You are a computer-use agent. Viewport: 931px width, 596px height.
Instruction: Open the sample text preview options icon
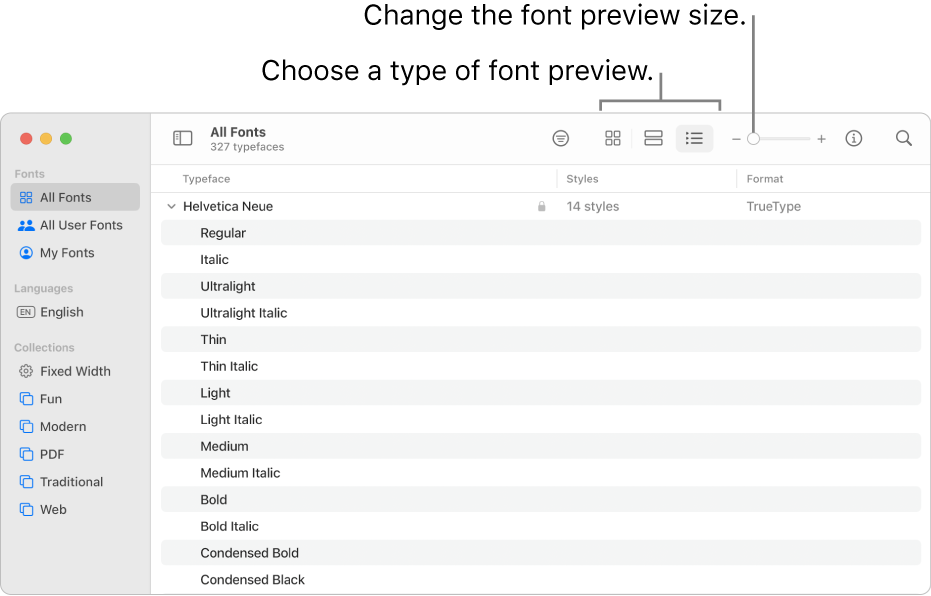tap(560, 138)
